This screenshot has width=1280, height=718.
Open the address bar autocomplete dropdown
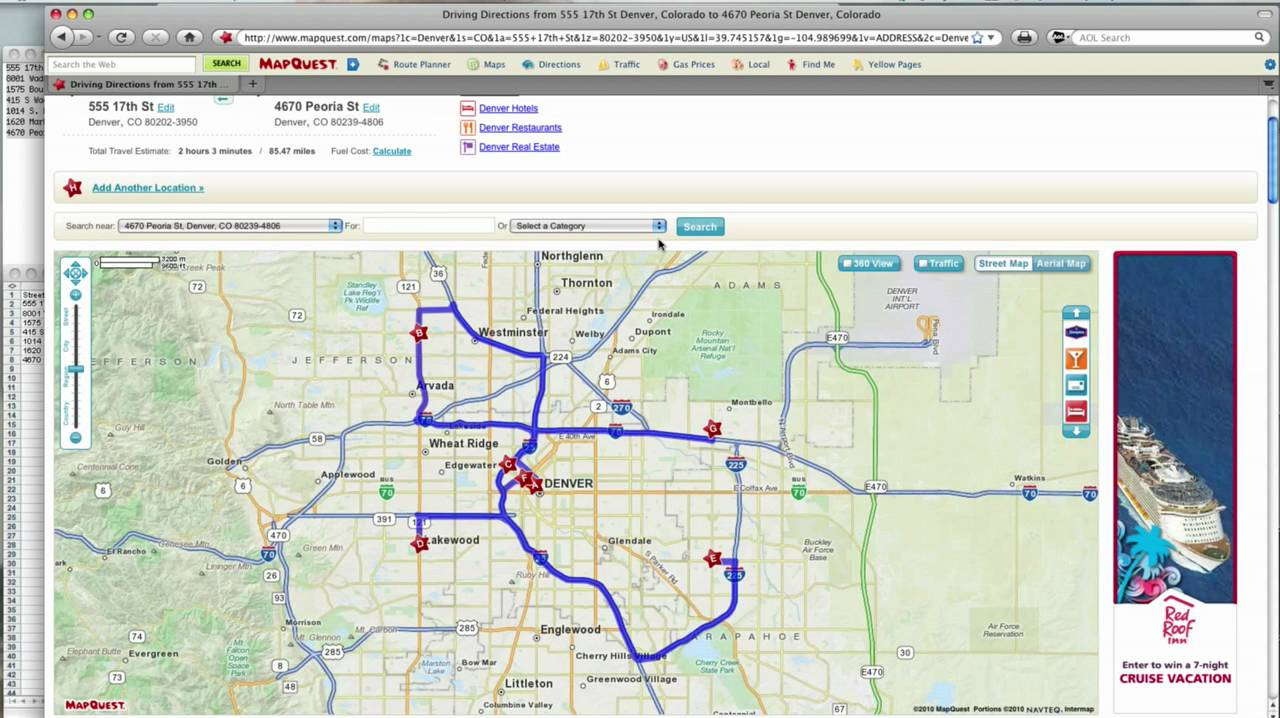(988, 37)
